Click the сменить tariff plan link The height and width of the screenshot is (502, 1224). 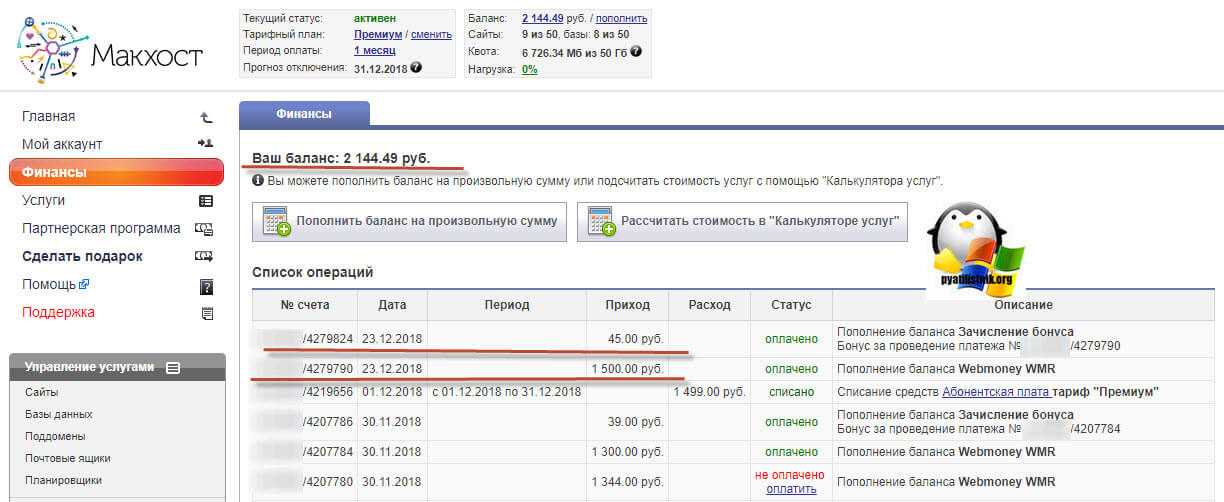coord(431,34)
